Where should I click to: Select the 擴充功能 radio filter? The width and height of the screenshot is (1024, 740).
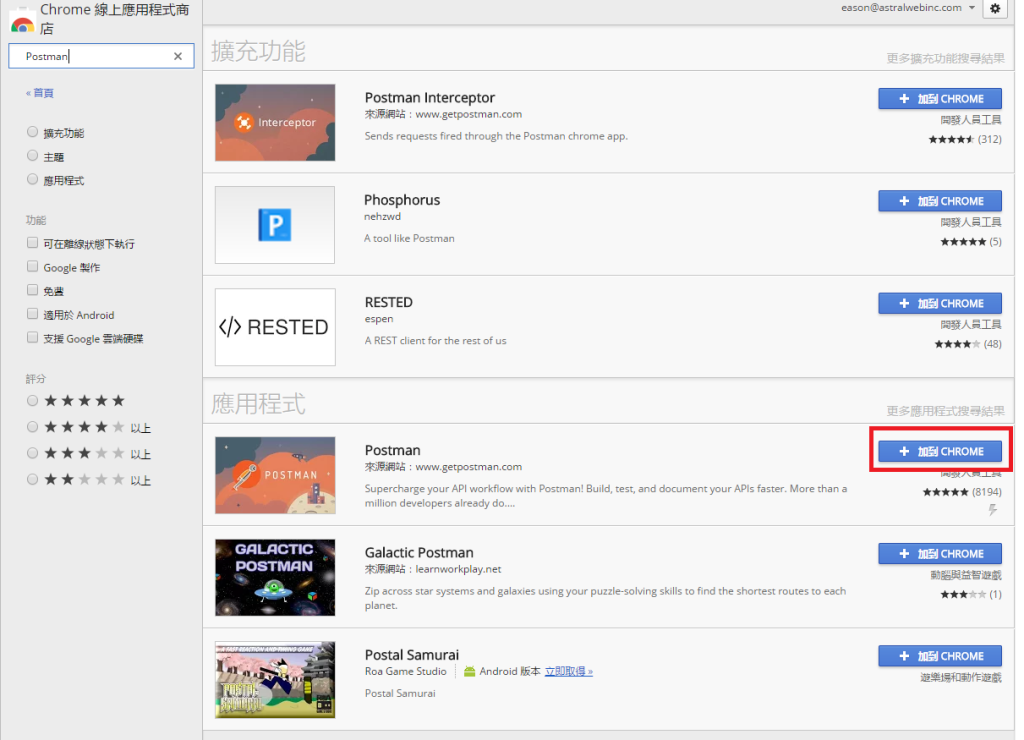pos(33,133)
